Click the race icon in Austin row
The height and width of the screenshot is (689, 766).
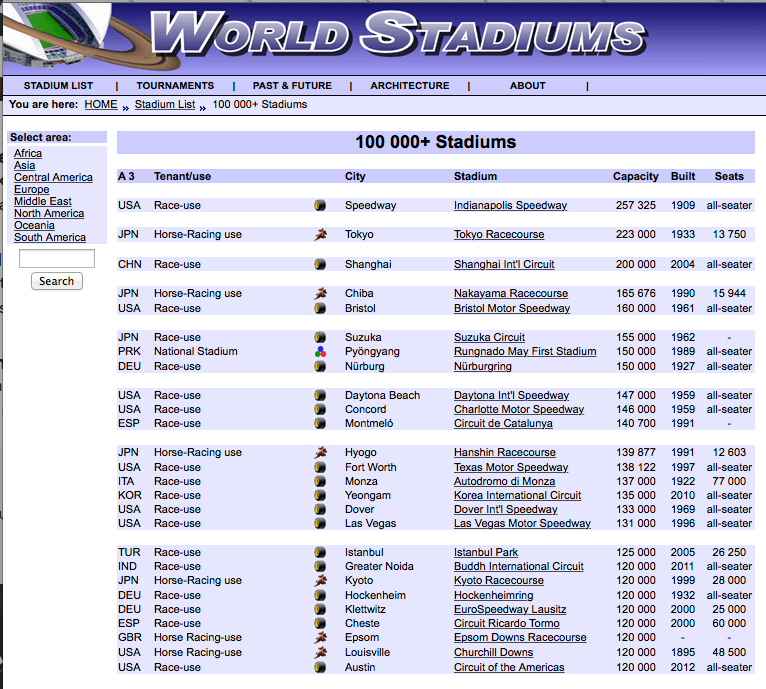(320, 667)
